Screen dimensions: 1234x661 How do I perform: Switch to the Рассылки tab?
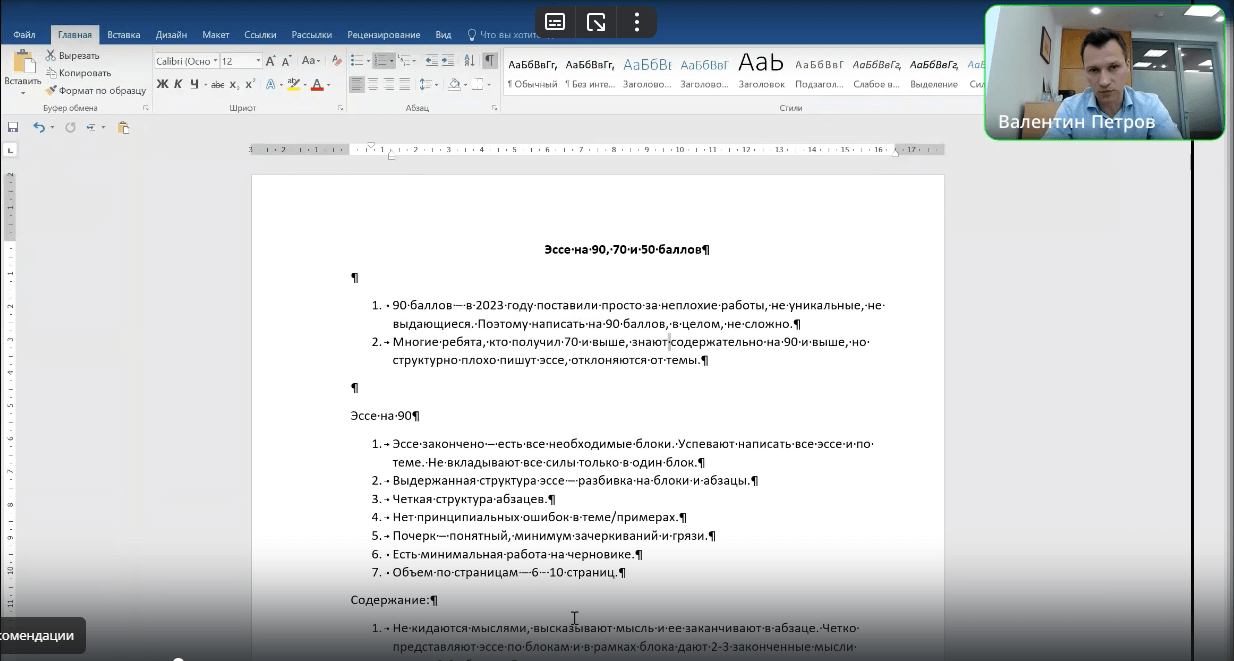(x=312, y=34)
